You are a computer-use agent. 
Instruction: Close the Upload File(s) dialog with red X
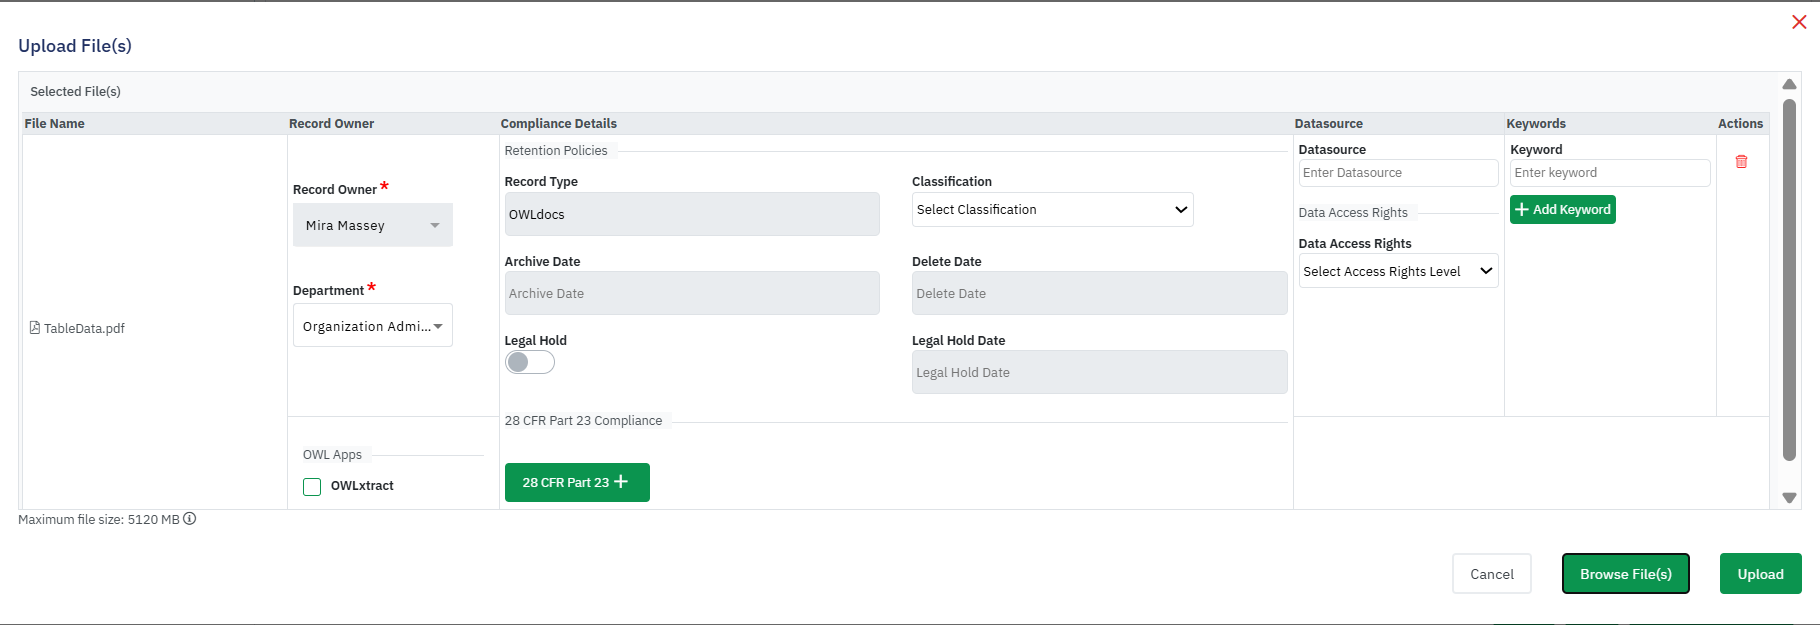point(1799,22)
